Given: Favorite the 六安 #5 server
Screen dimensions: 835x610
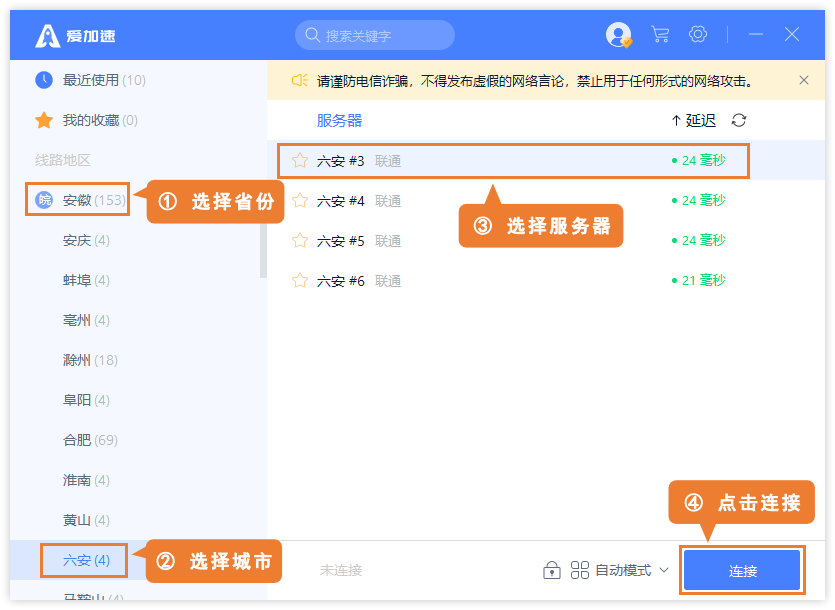Looking at the screenshot, I should pyautogui.click(x=300, y=241).
